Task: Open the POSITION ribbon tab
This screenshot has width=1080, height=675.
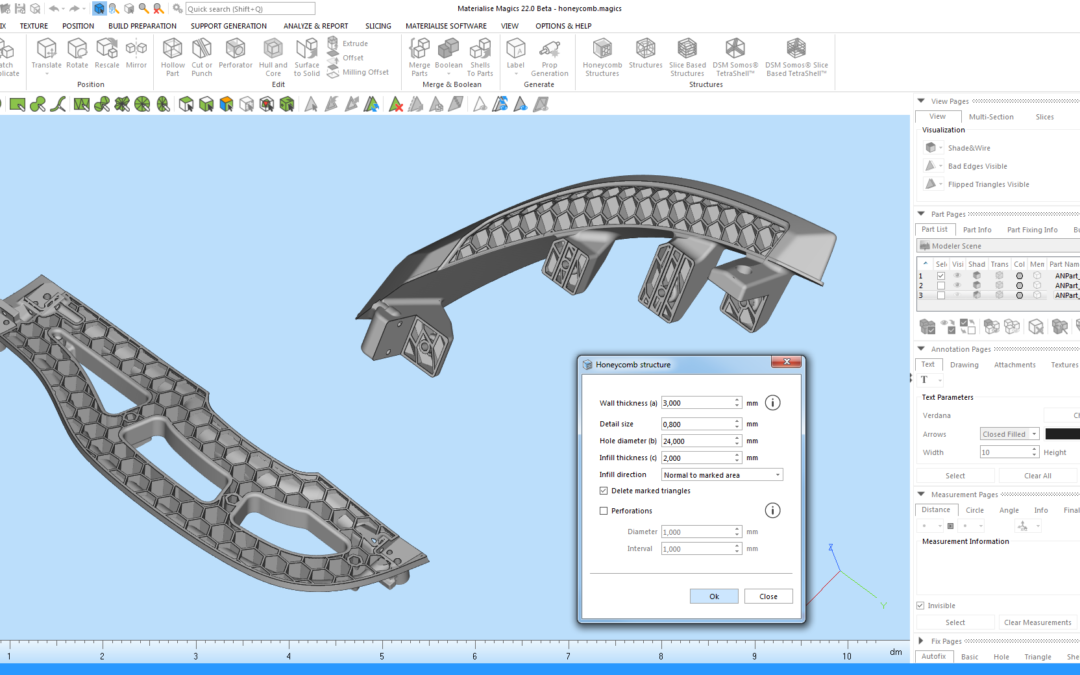Action: click(78, 26)
